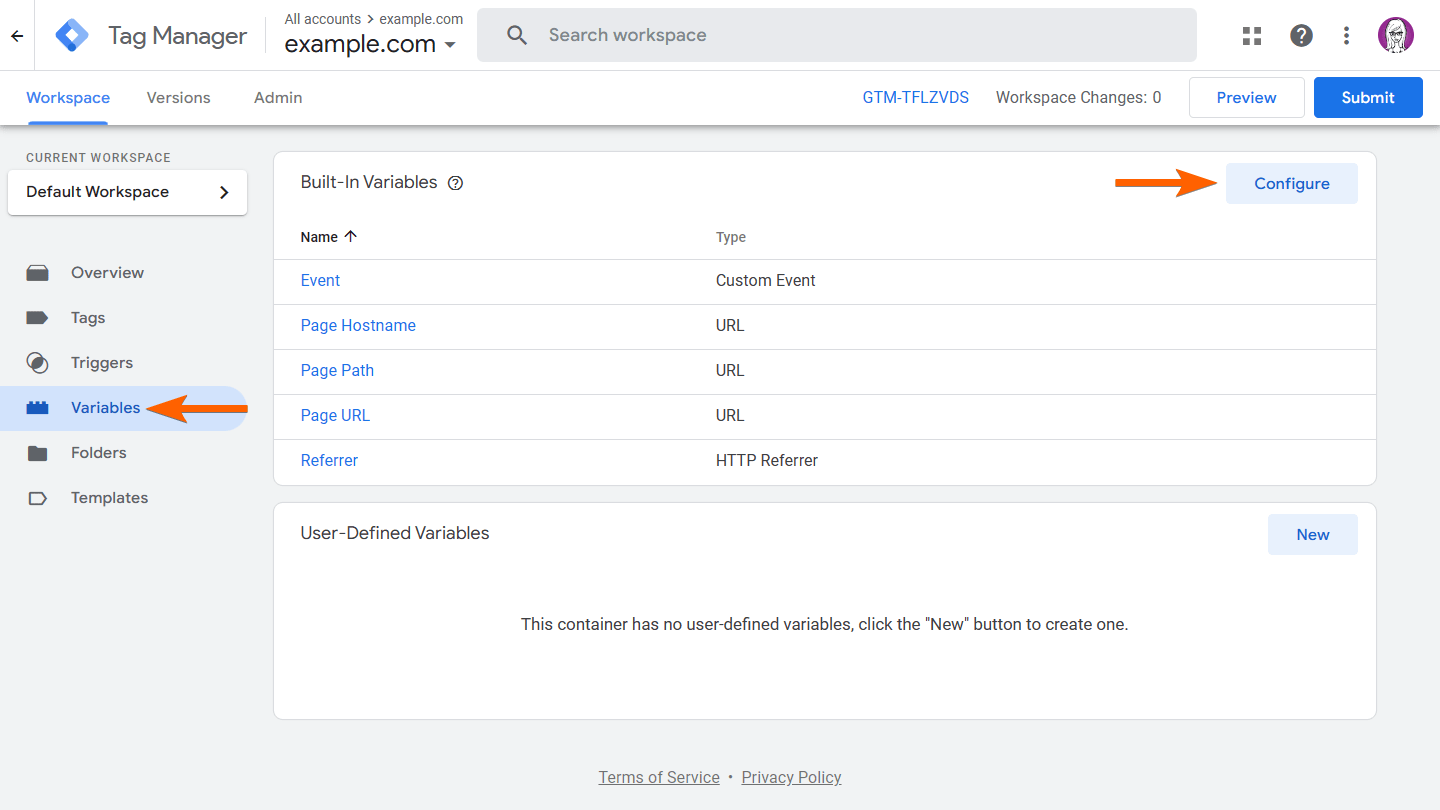Screen dimensions: 1440x810
Task: Click the Configure button
Action: coord(1291,184)
